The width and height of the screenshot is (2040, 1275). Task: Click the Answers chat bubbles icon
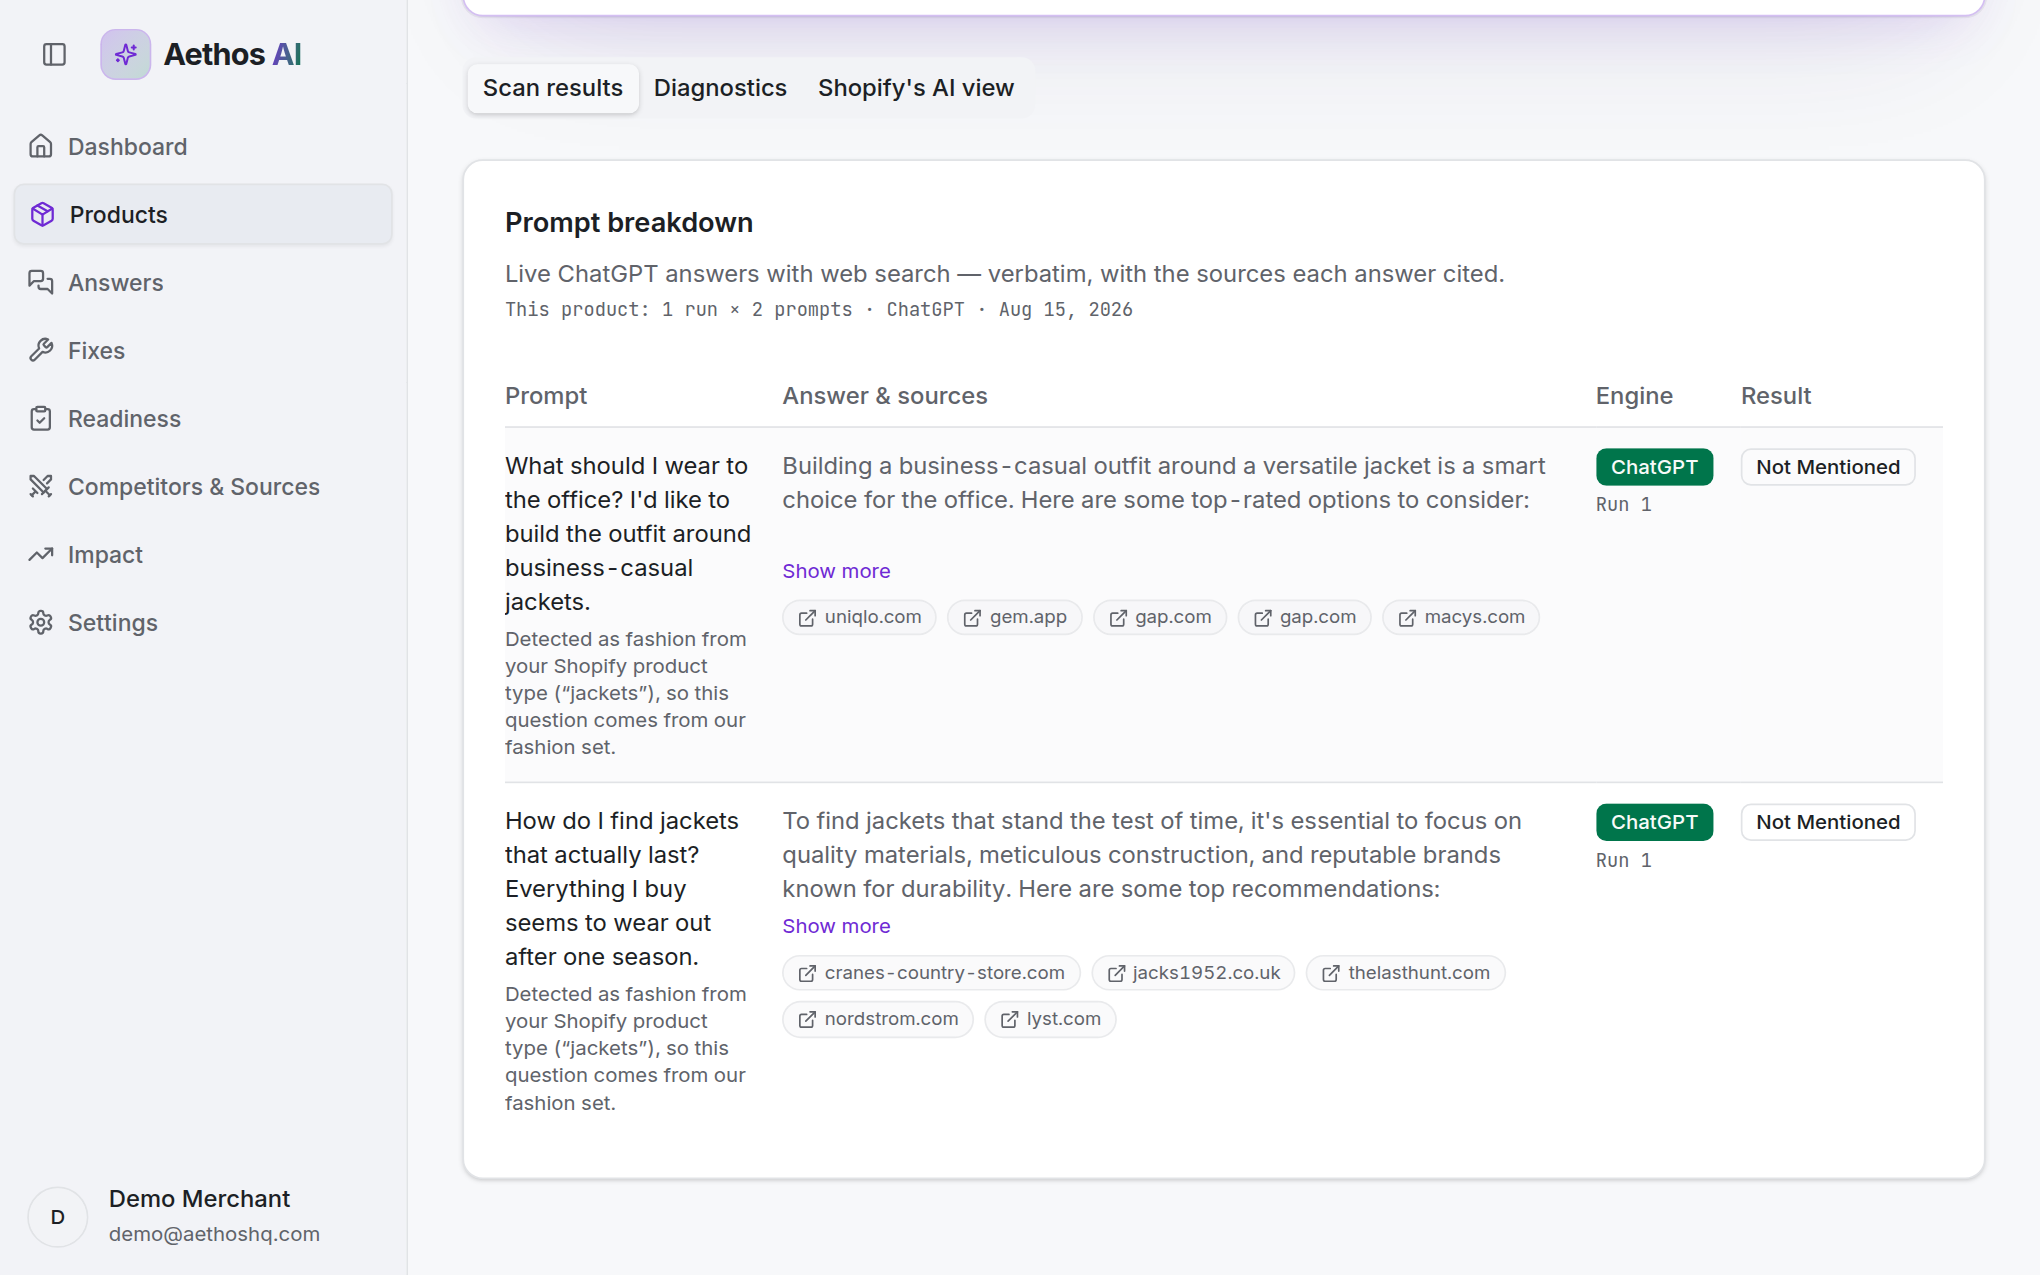[x=41, y=283]
